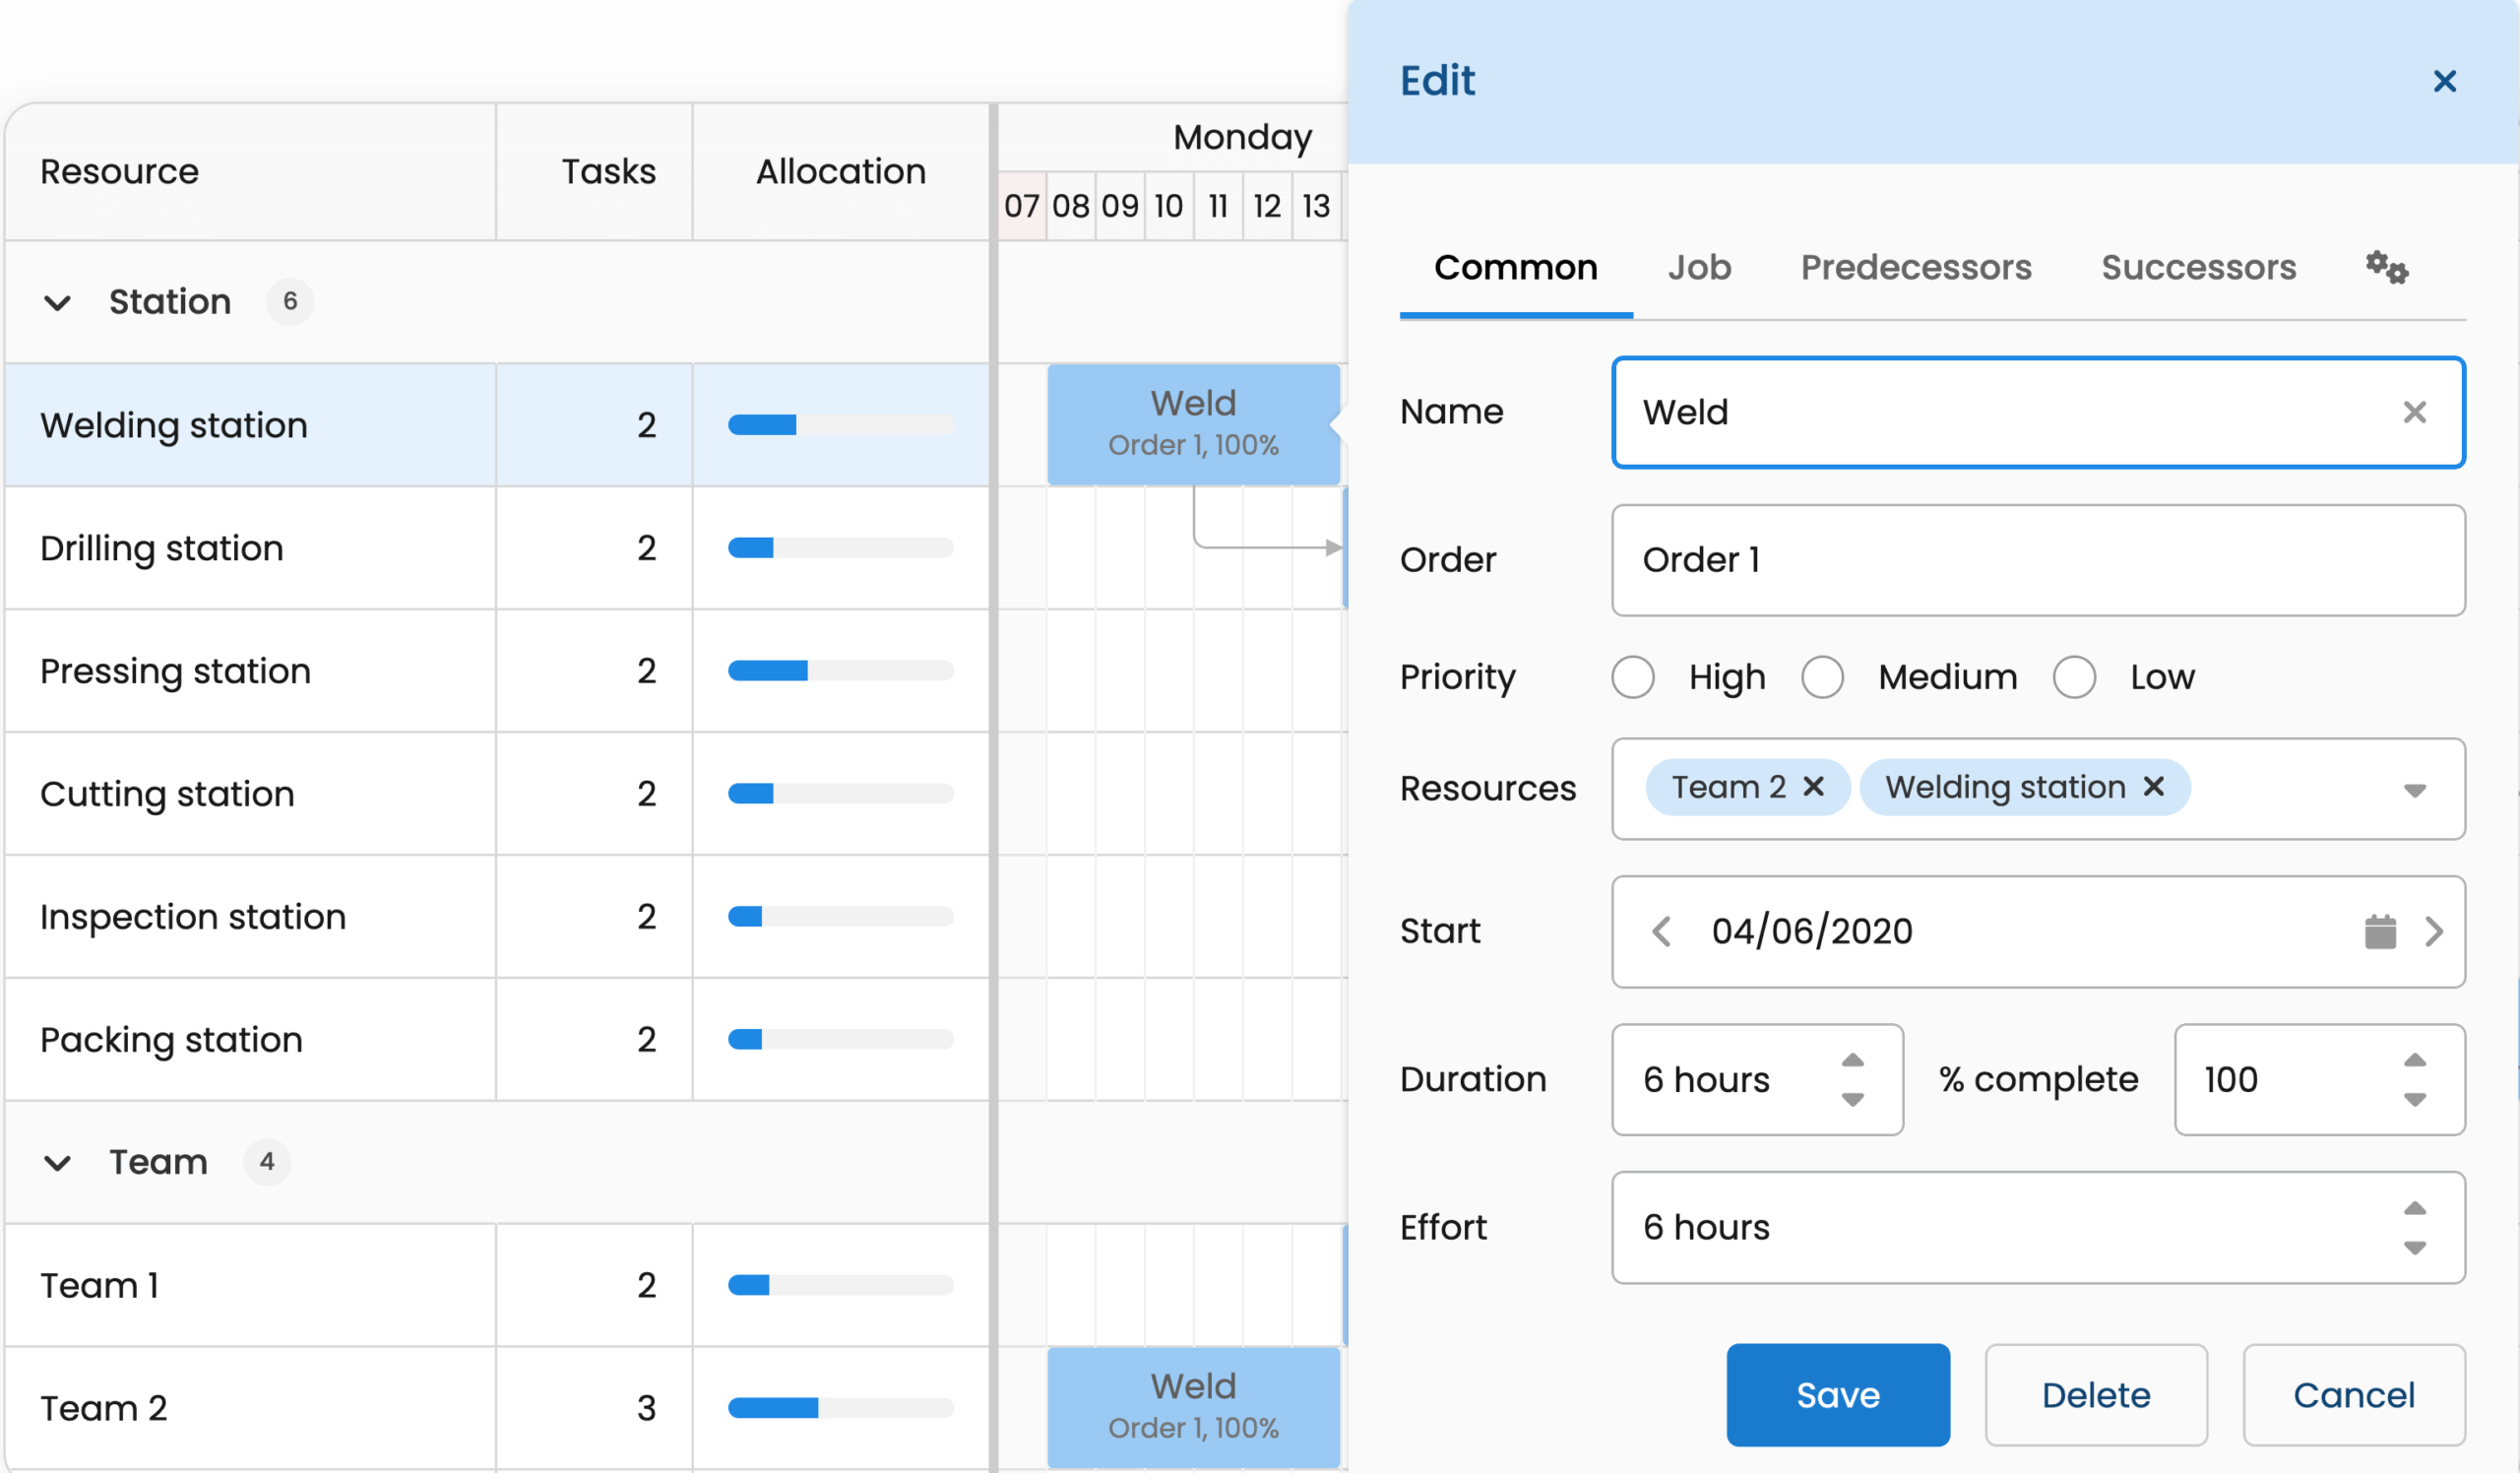This screenshot has height=1473, width=2520.
Task: Open the advanced settings gears tab
Action: [2386, 267]
